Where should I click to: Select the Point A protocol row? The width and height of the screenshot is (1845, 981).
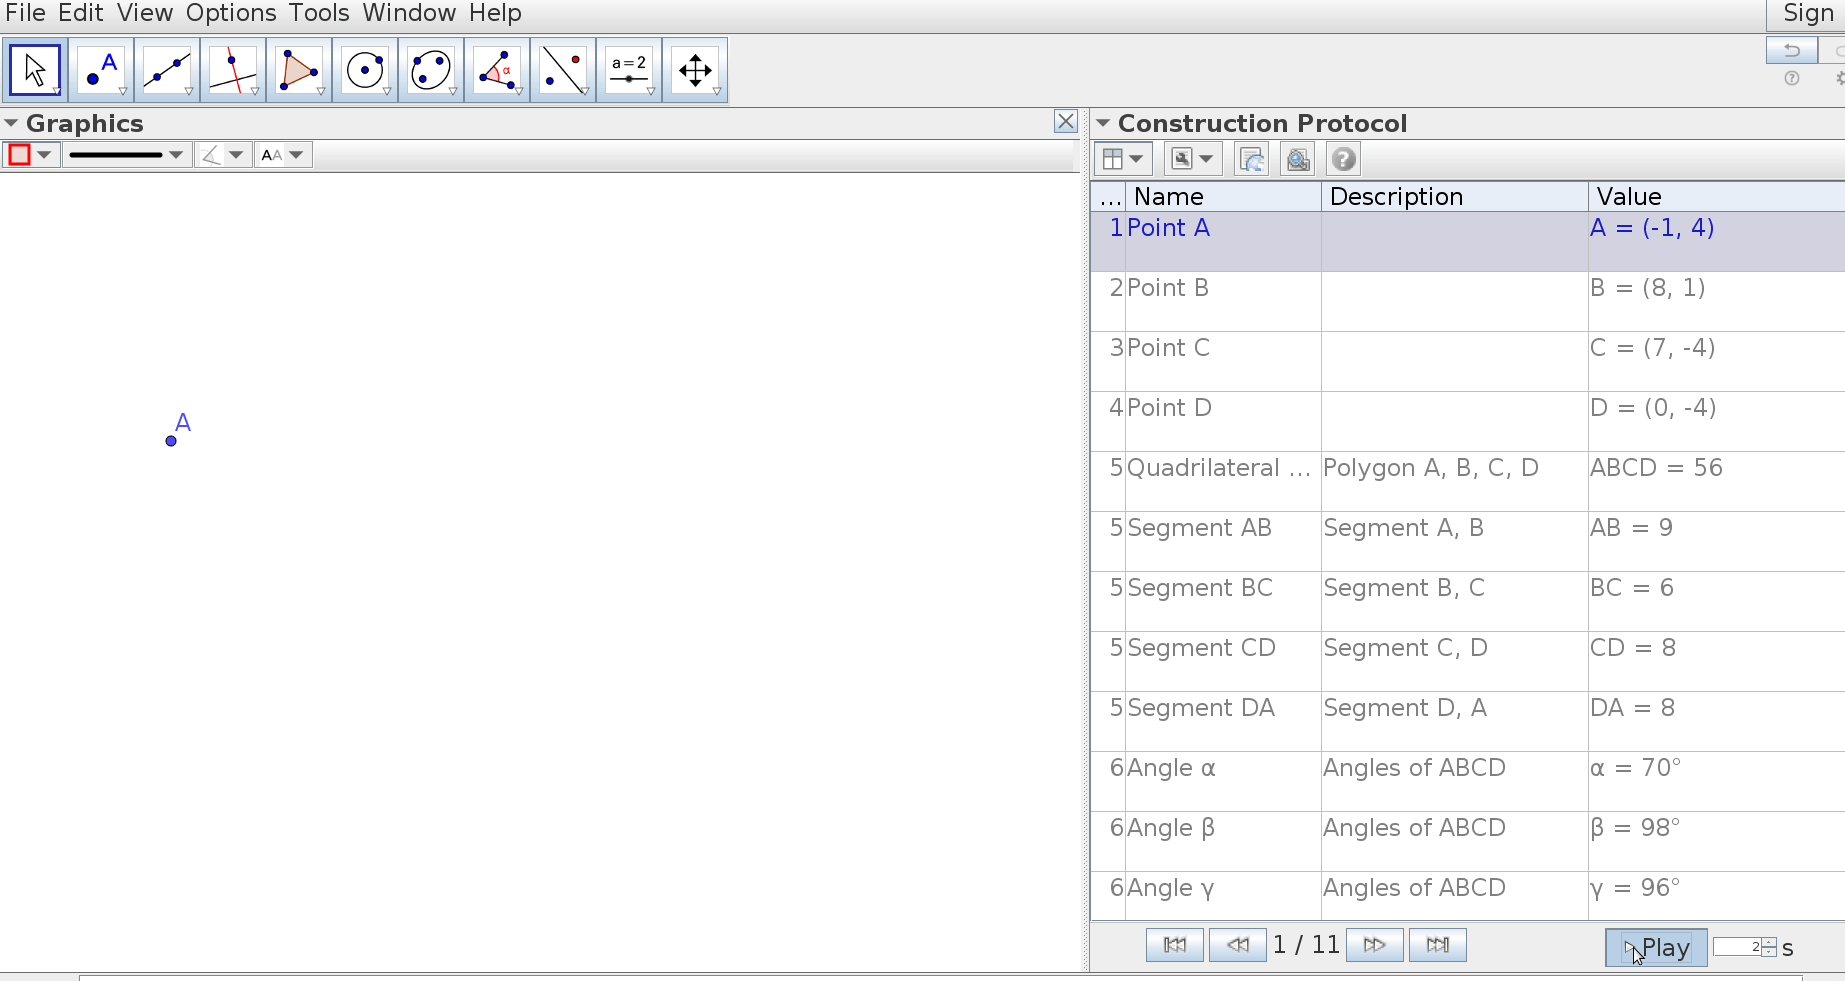coord(1468,241)
